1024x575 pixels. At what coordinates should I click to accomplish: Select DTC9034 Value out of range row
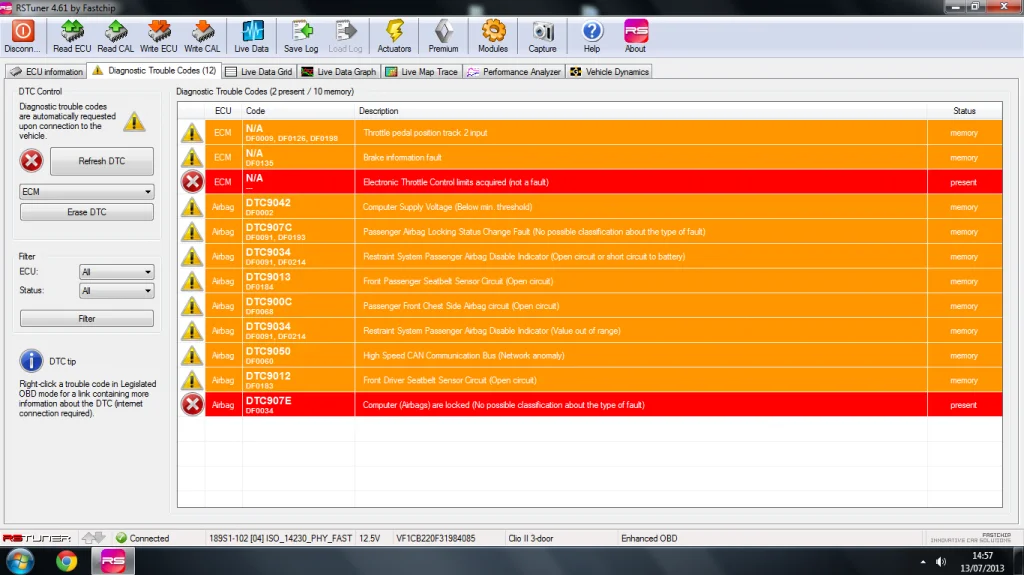pyautogui.click(x=590, y=331)
